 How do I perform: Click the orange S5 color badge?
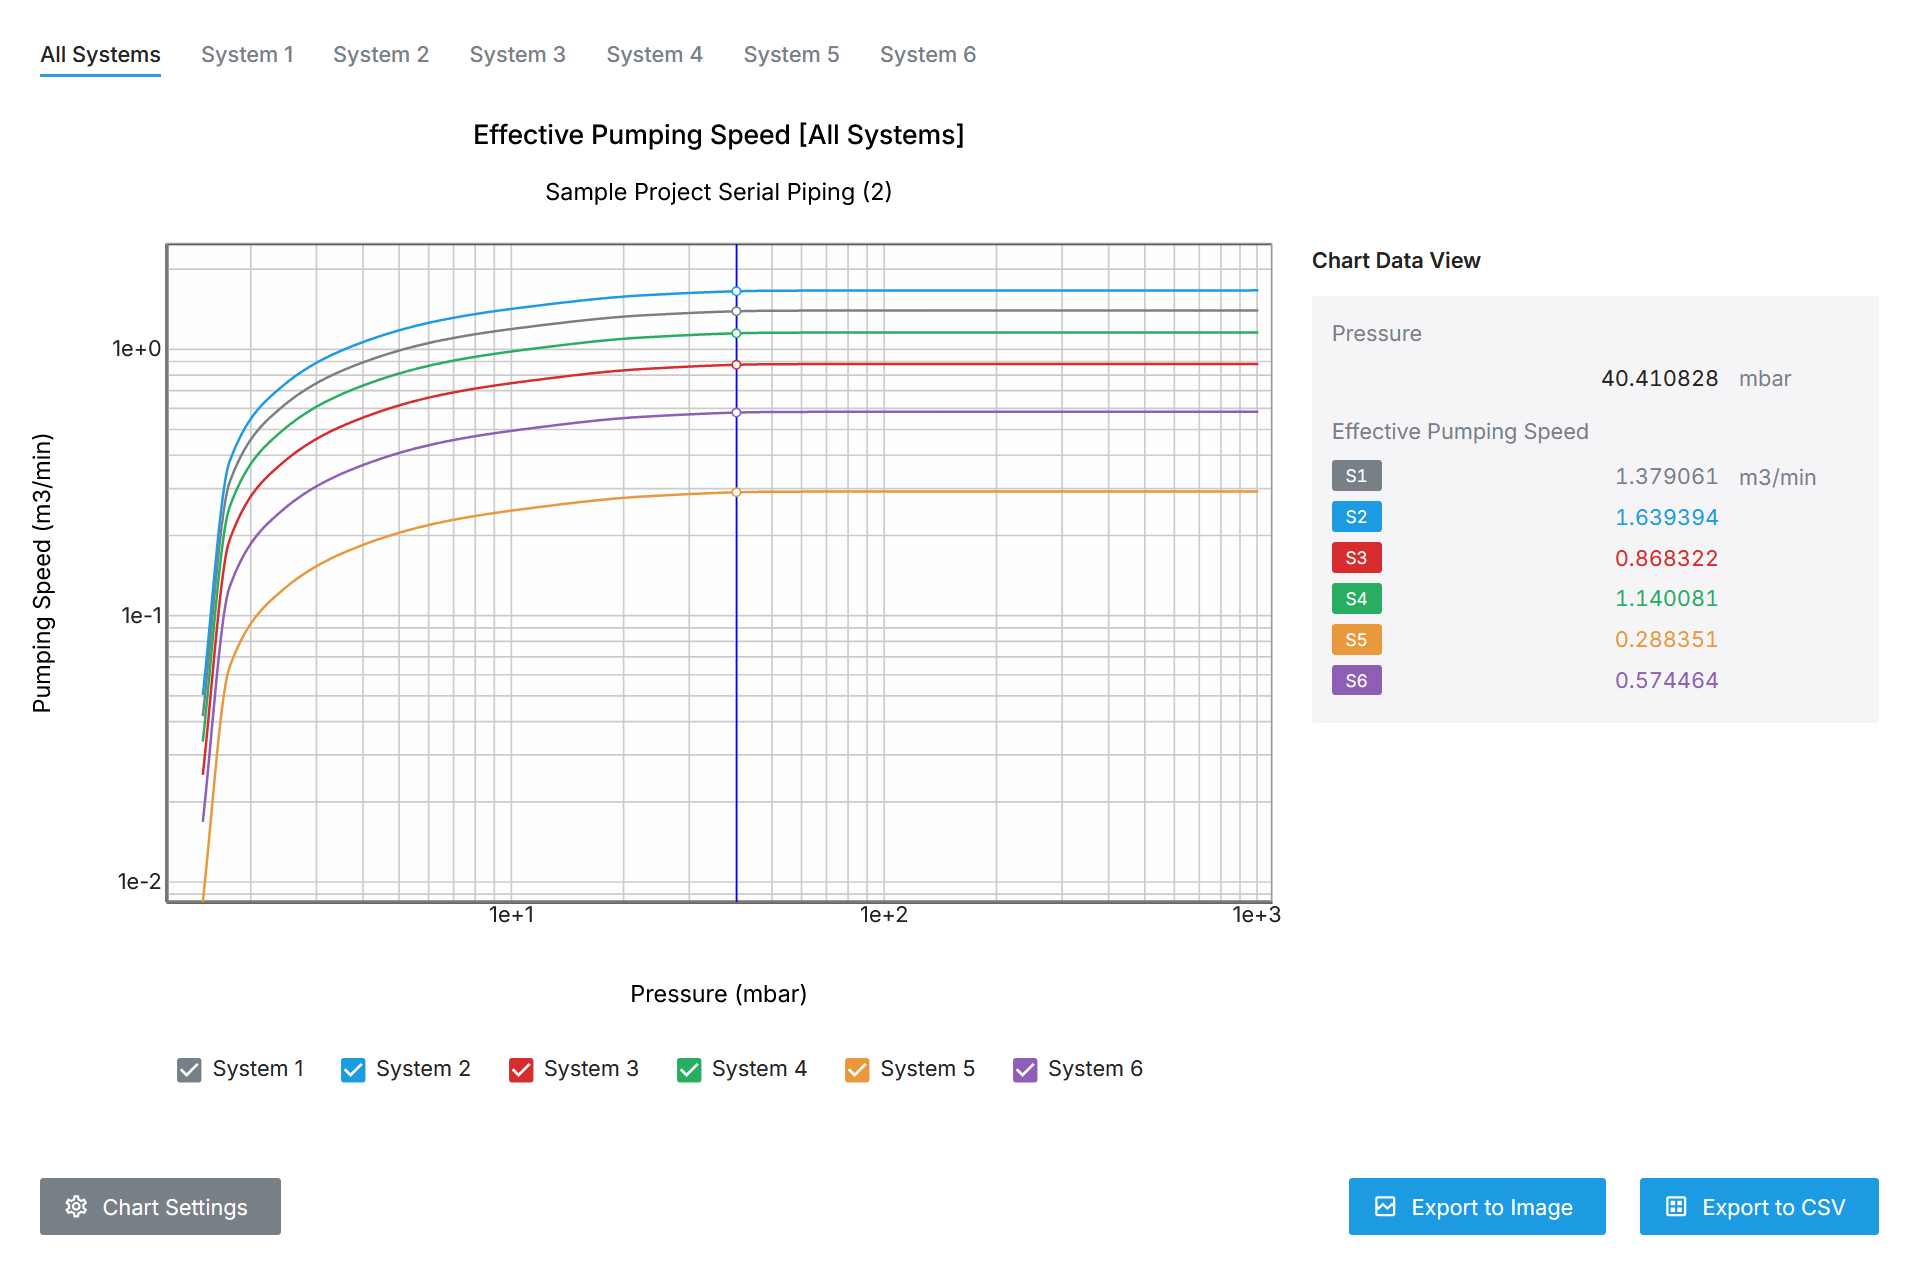pyautogui.click(x=1356, y=640)
